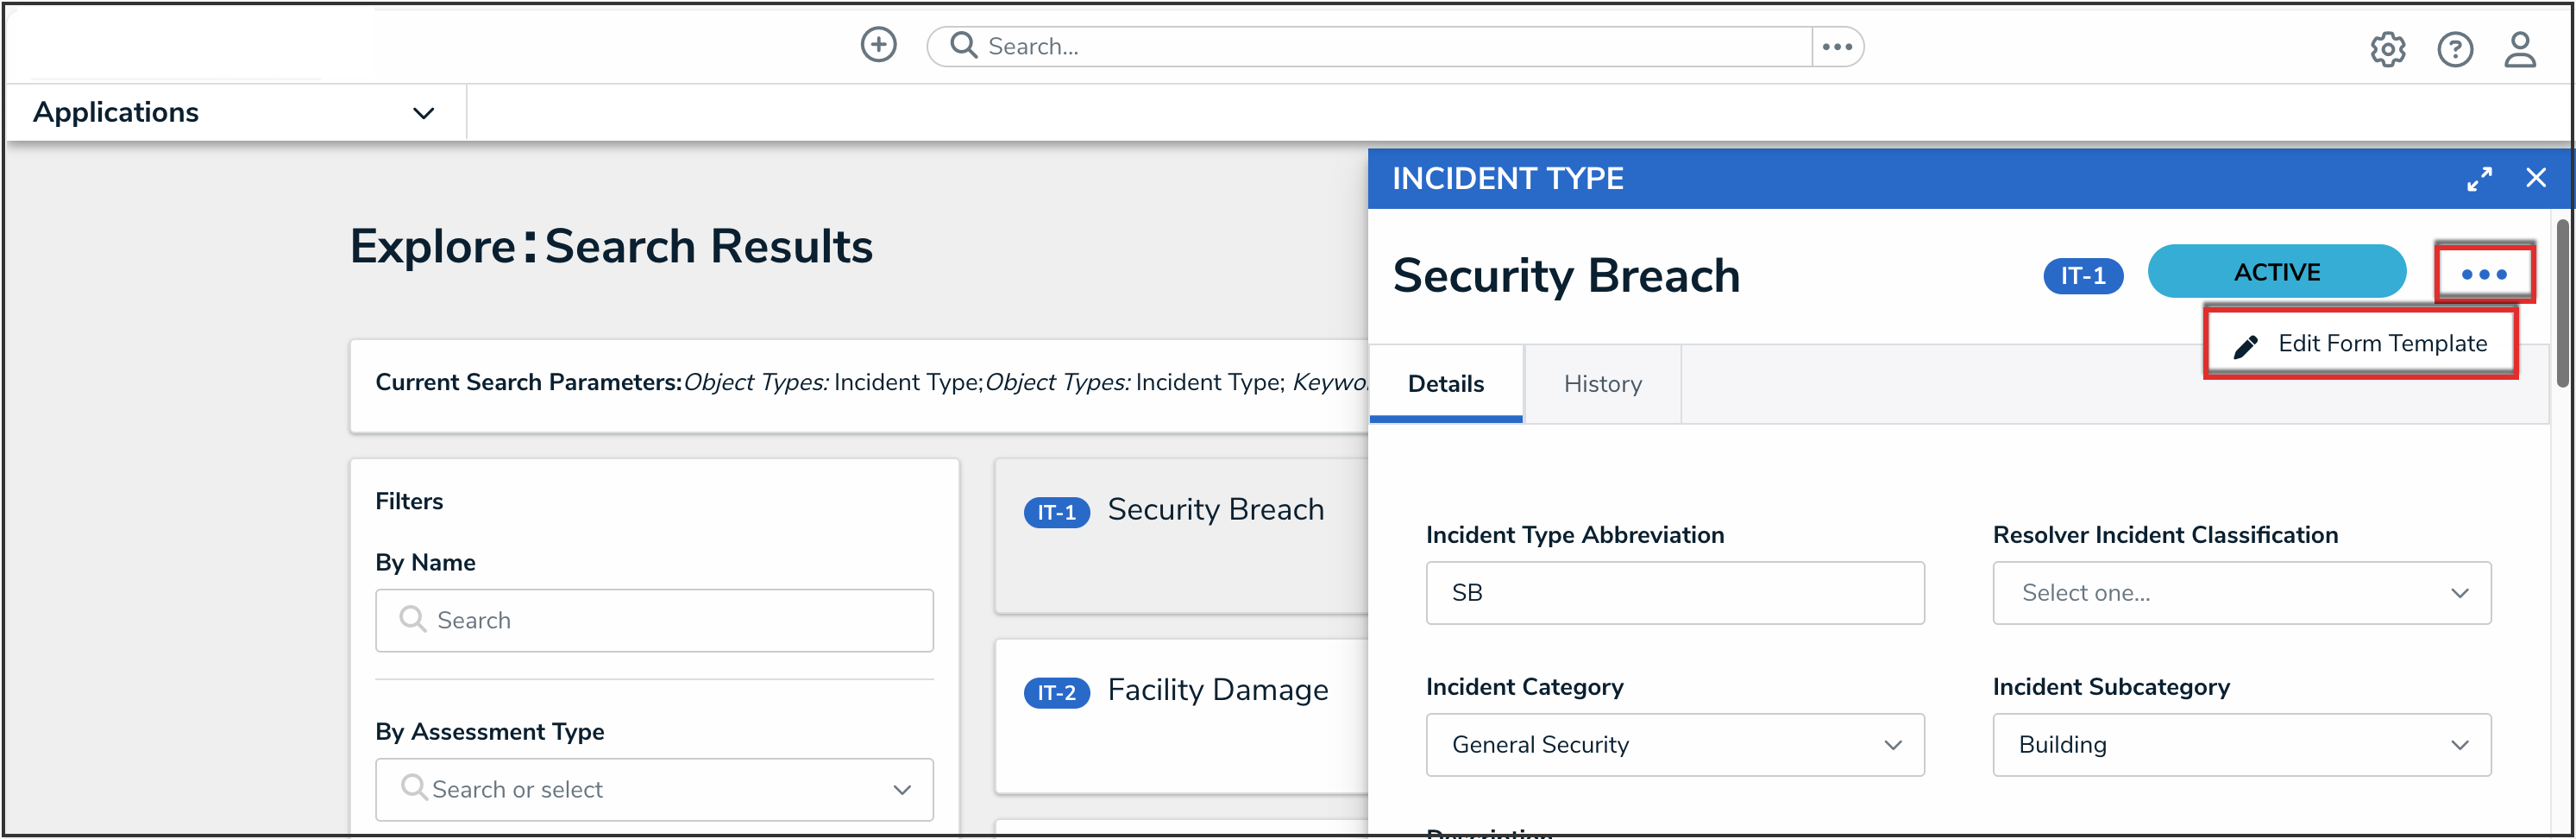Expand the Incident Type panel to fullscreen

[x=2479, y=179]
